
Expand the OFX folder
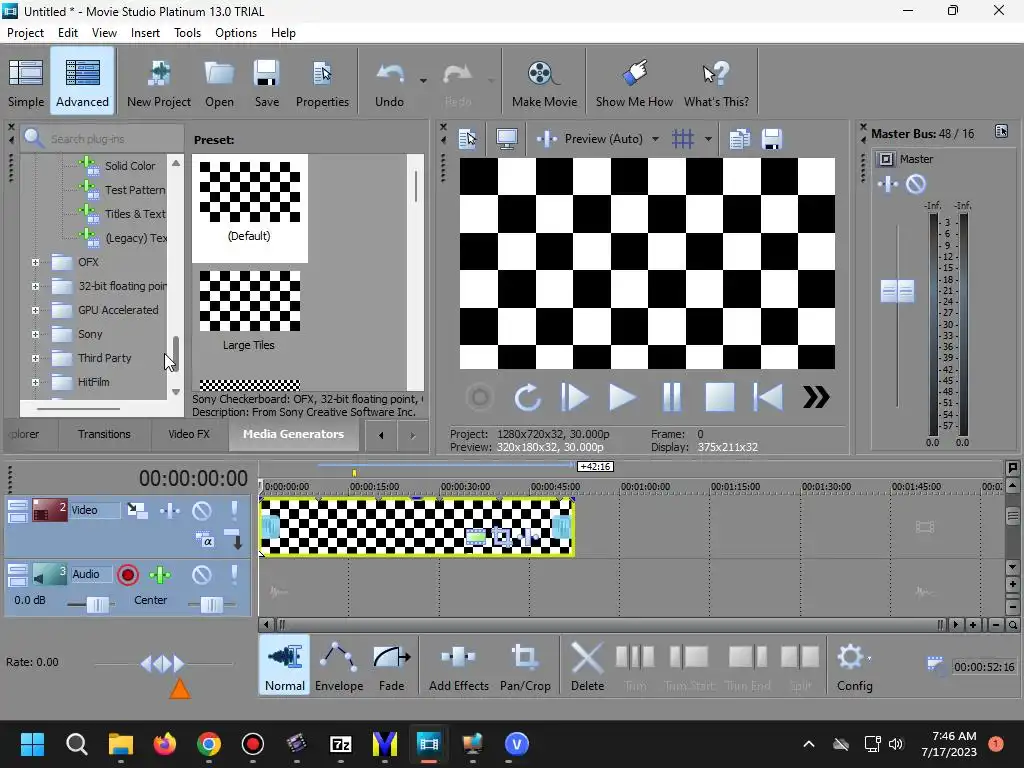35,263
